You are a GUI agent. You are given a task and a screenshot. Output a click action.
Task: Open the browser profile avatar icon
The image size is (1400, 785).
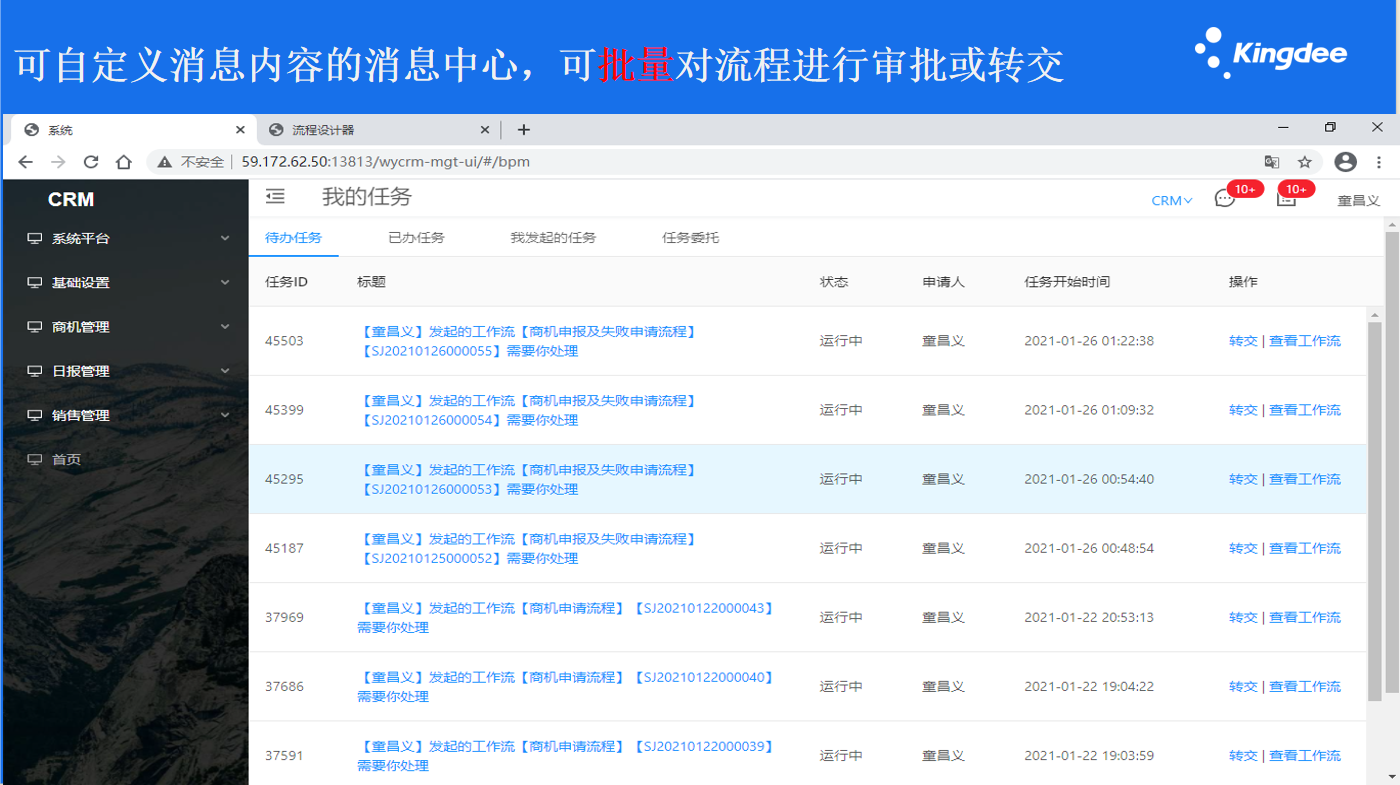coord(1346,162)
